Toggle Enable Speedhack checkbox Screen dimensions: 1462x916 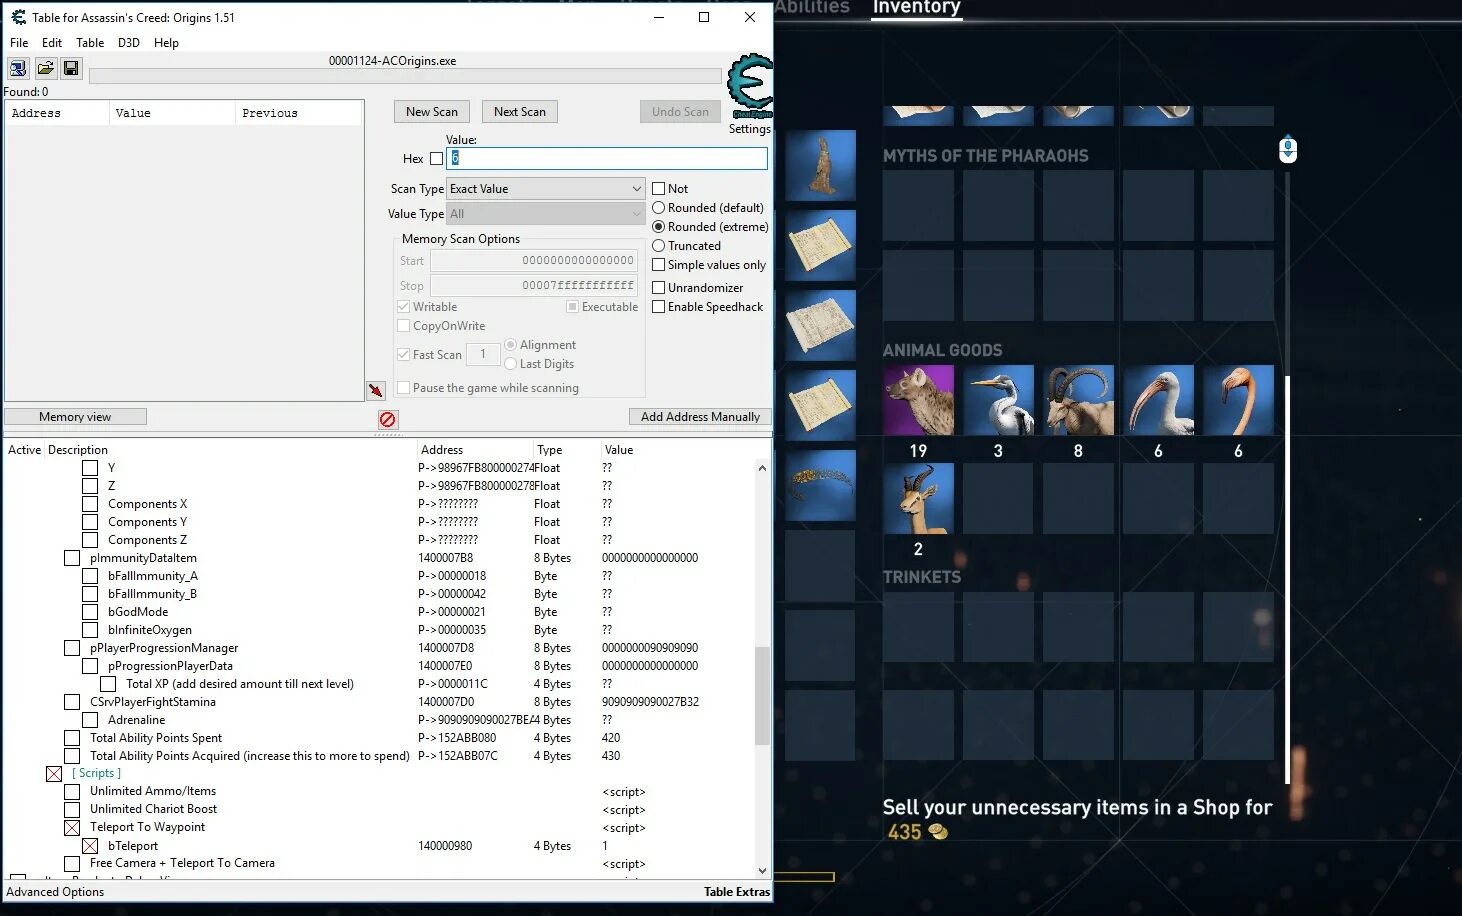[x=658, y=307]
